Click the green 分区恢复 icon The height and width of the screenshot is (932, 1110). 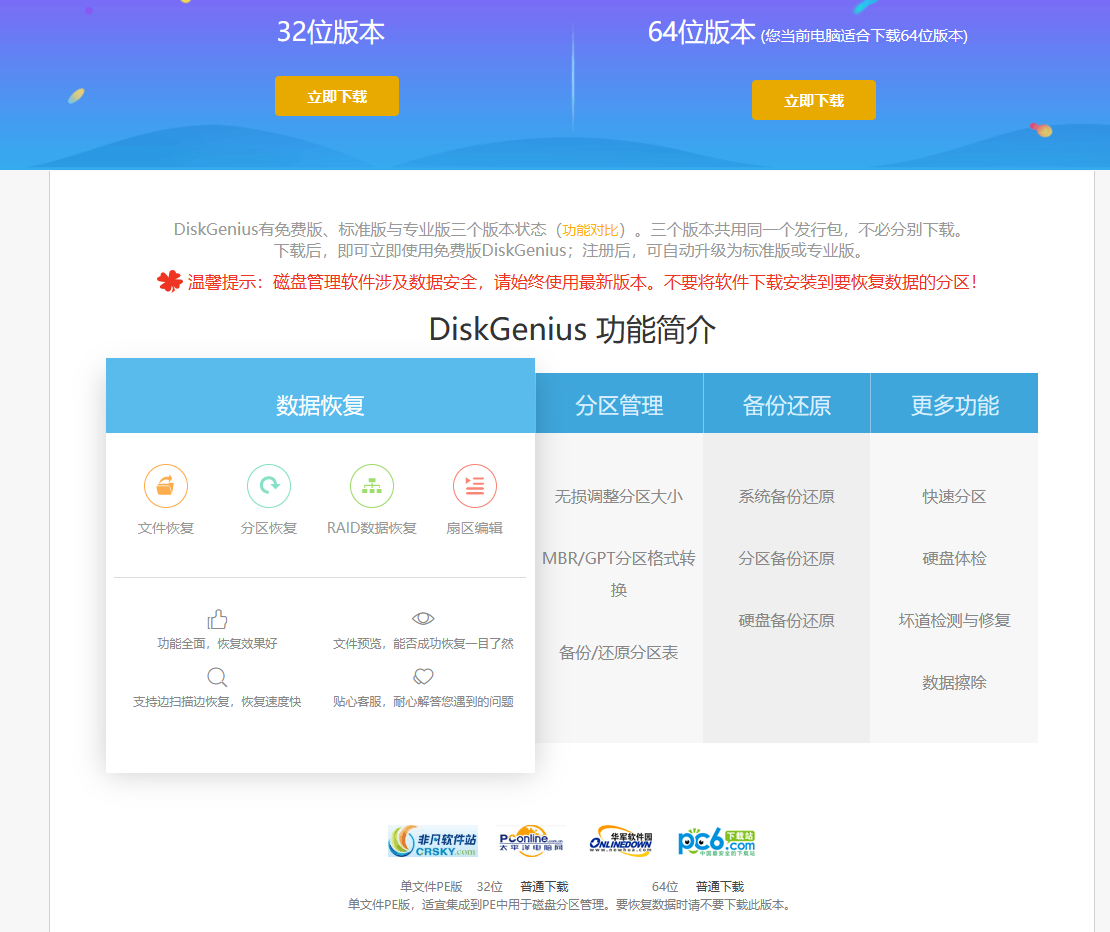269,486
